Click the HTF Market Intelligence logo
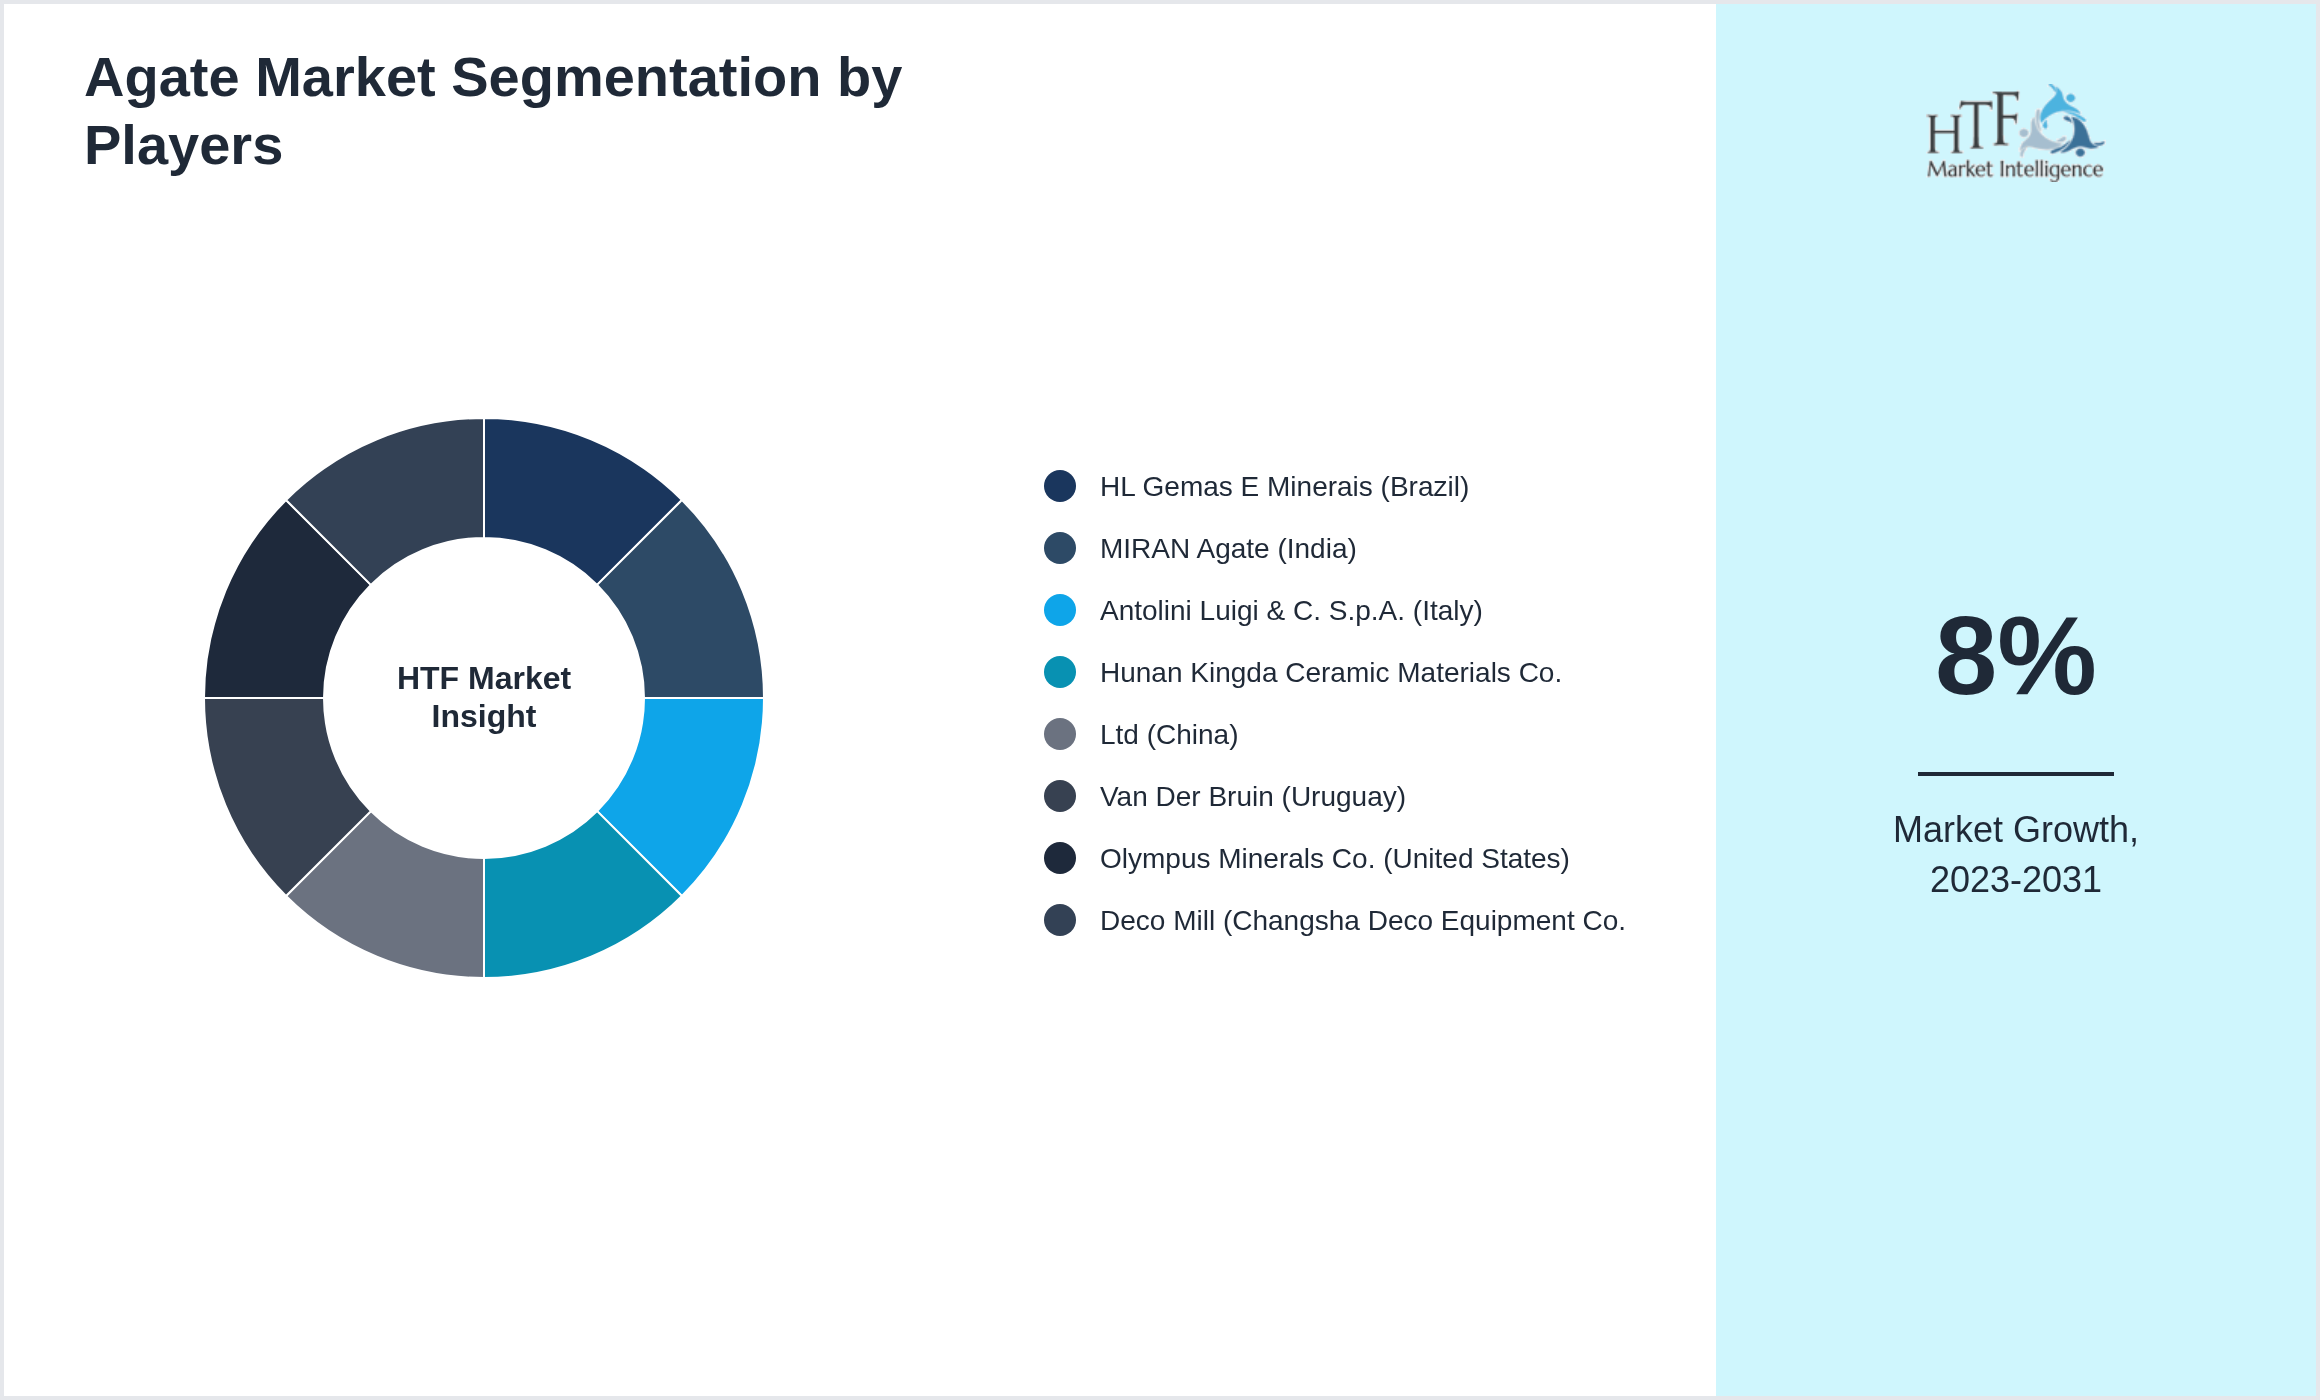2320x1400 pixels. coord(2015,132)
